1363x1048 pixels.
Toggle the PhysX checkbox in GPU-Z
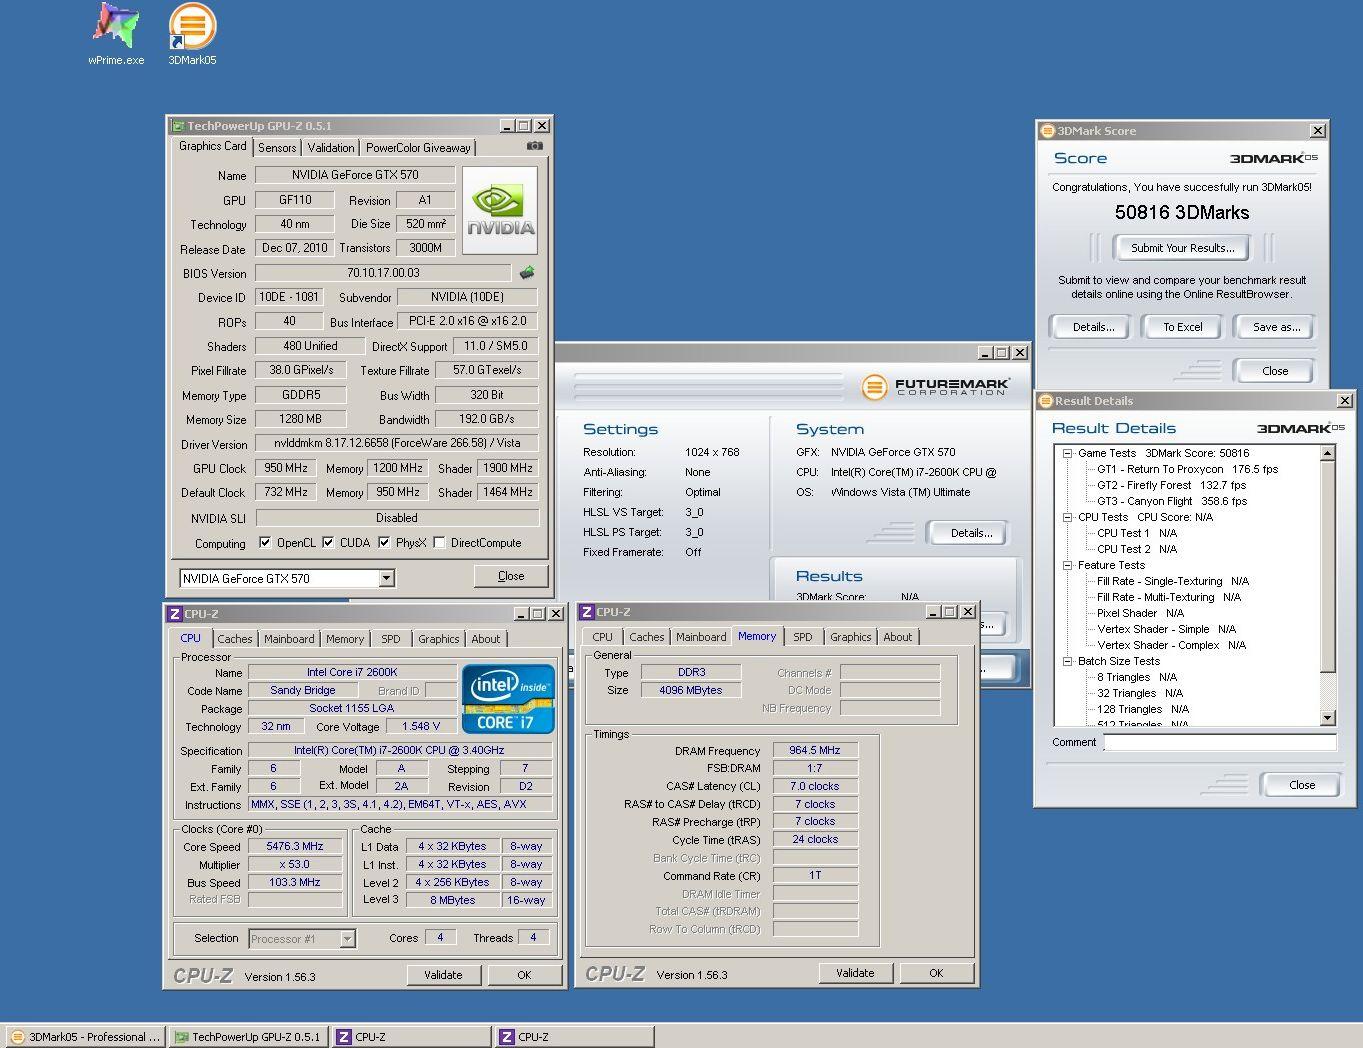click(384, 543)
